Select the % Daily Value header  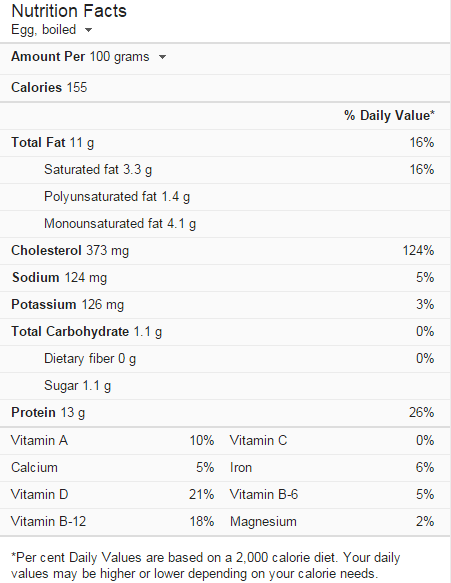389,115
